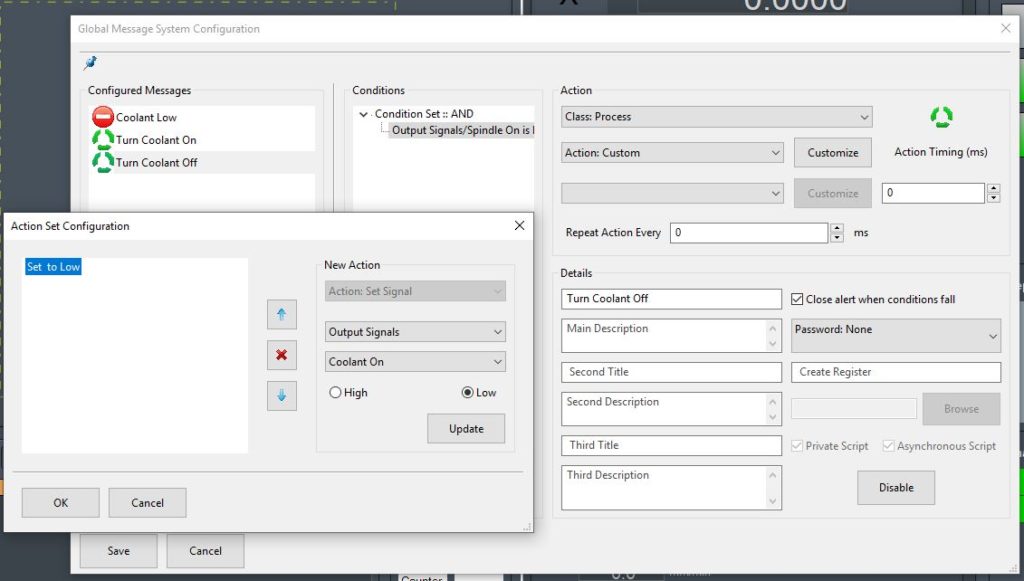
Task: Click the pin icon below the title
Action: [91, 63]
